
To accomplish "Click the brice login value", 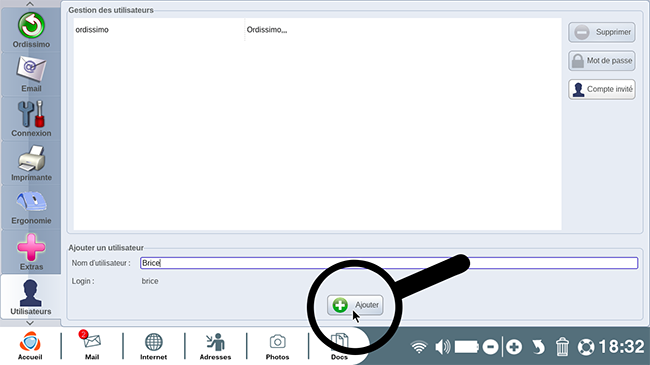I will [x=150, y=281].
